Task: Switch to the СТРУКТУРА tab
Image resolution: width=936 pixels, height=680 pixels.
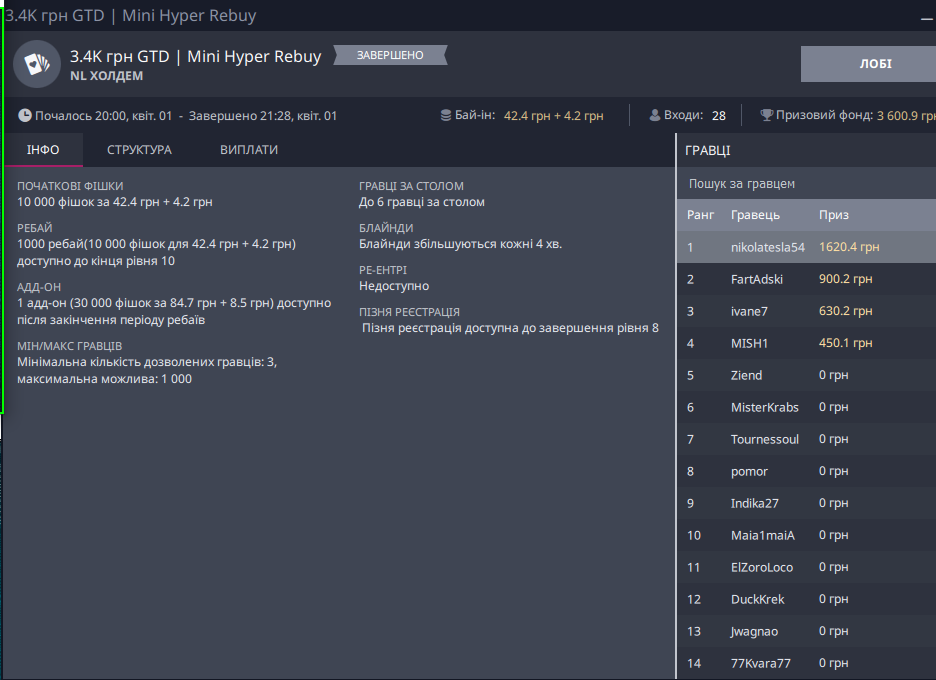Action: pyautogui.click(x=139, y=150)
